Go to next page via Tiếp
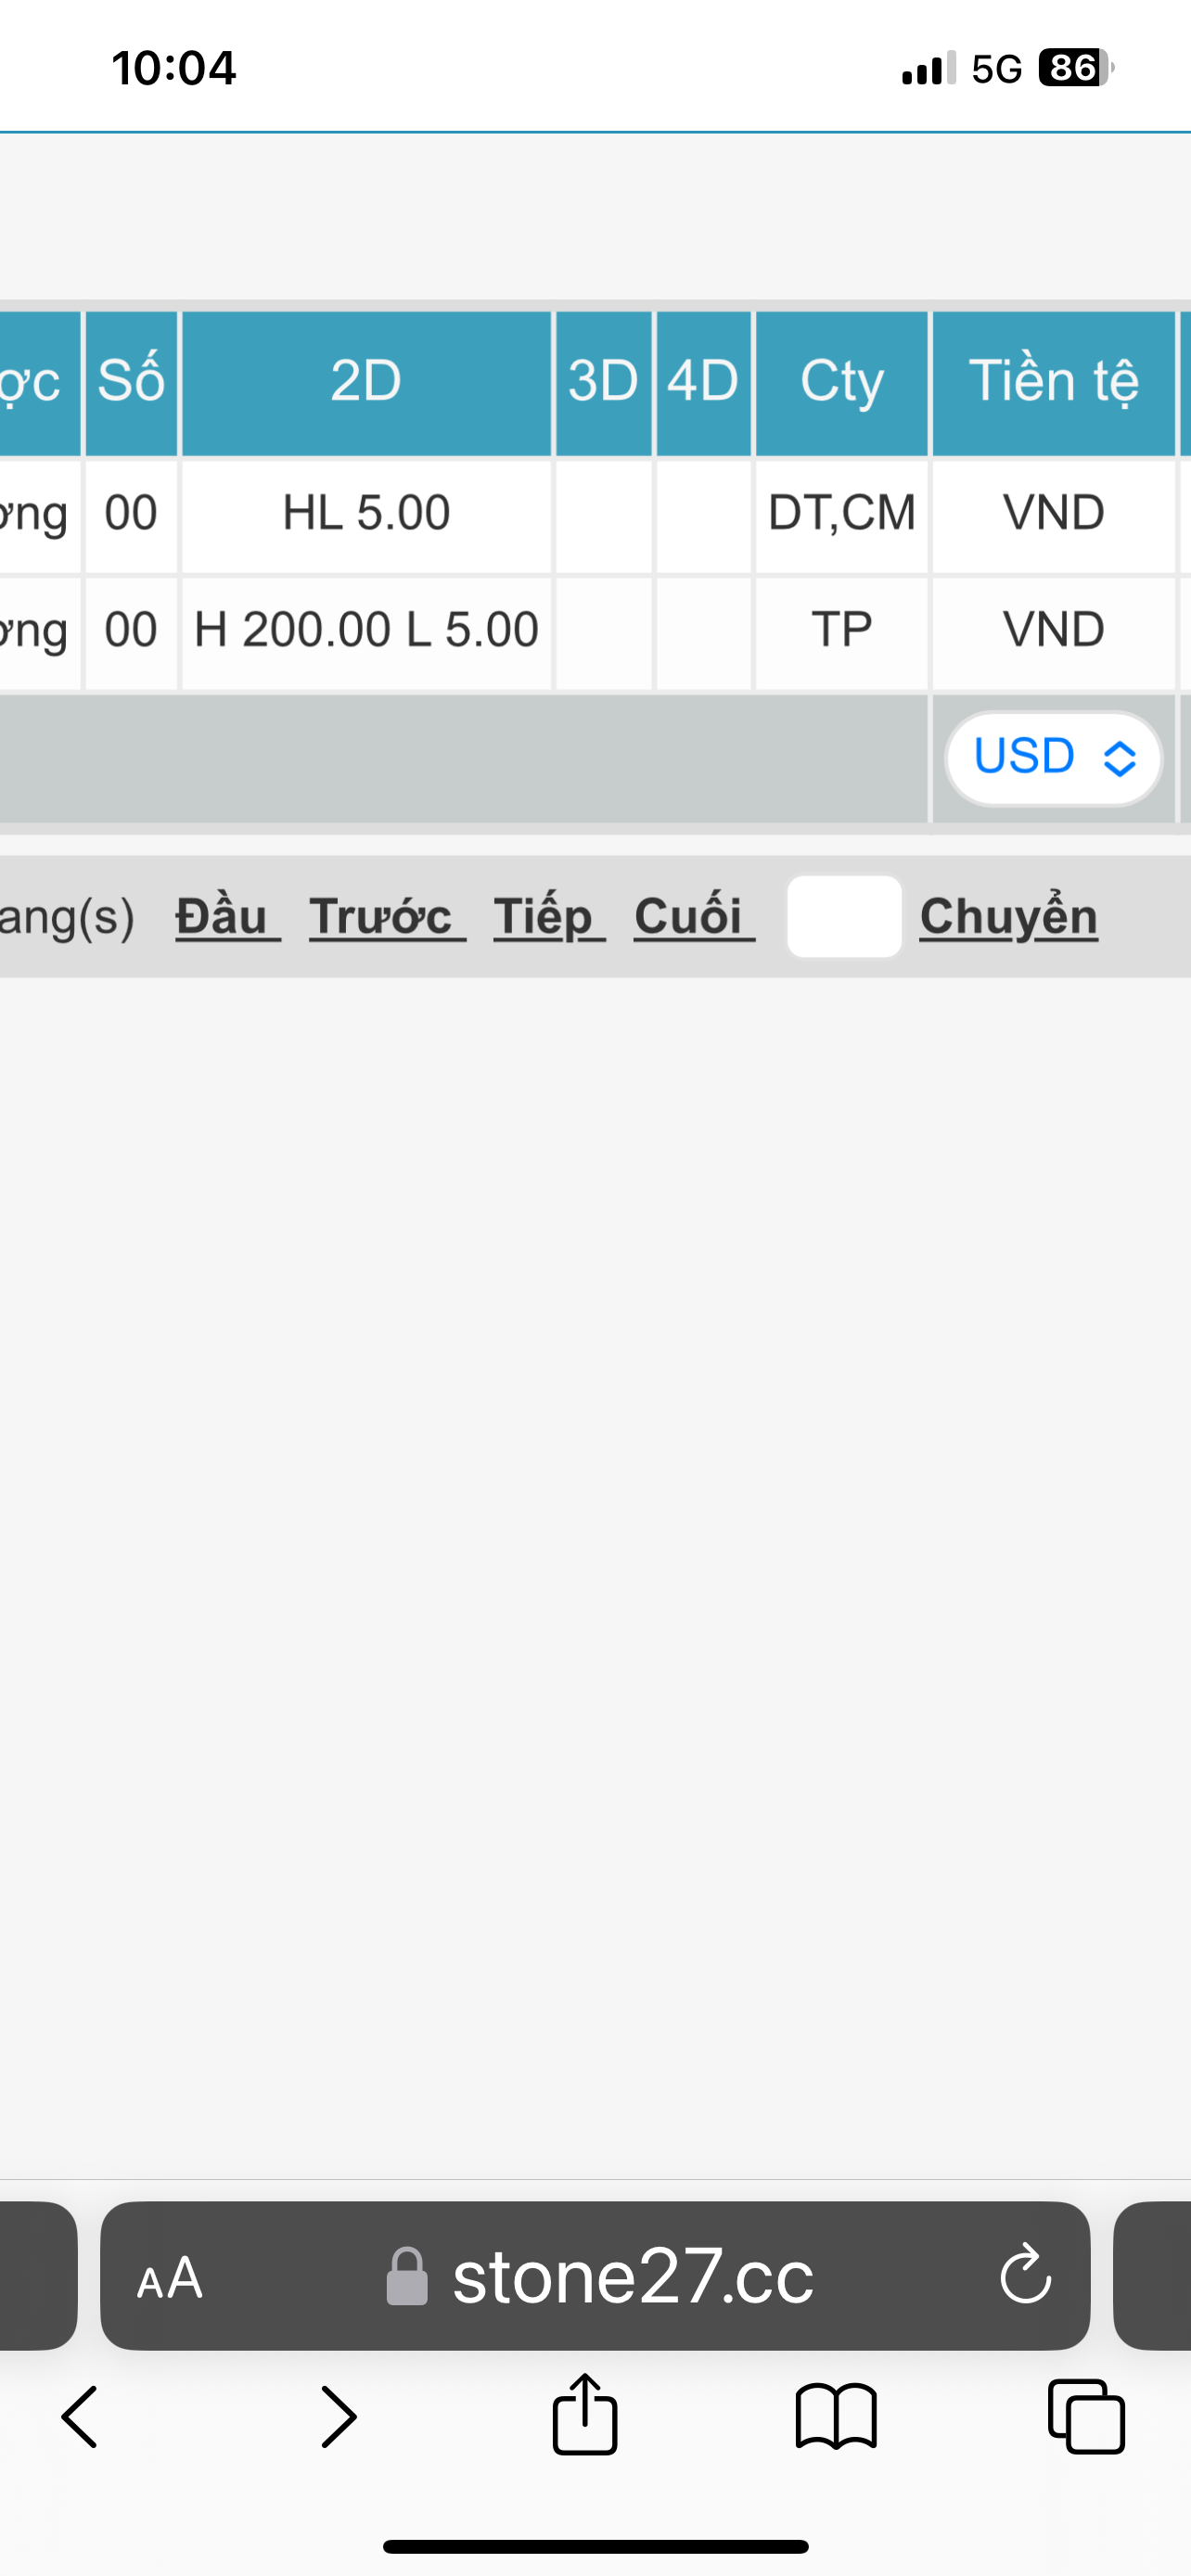The width and height of the screenshot is (1191, 2576). 549,916
